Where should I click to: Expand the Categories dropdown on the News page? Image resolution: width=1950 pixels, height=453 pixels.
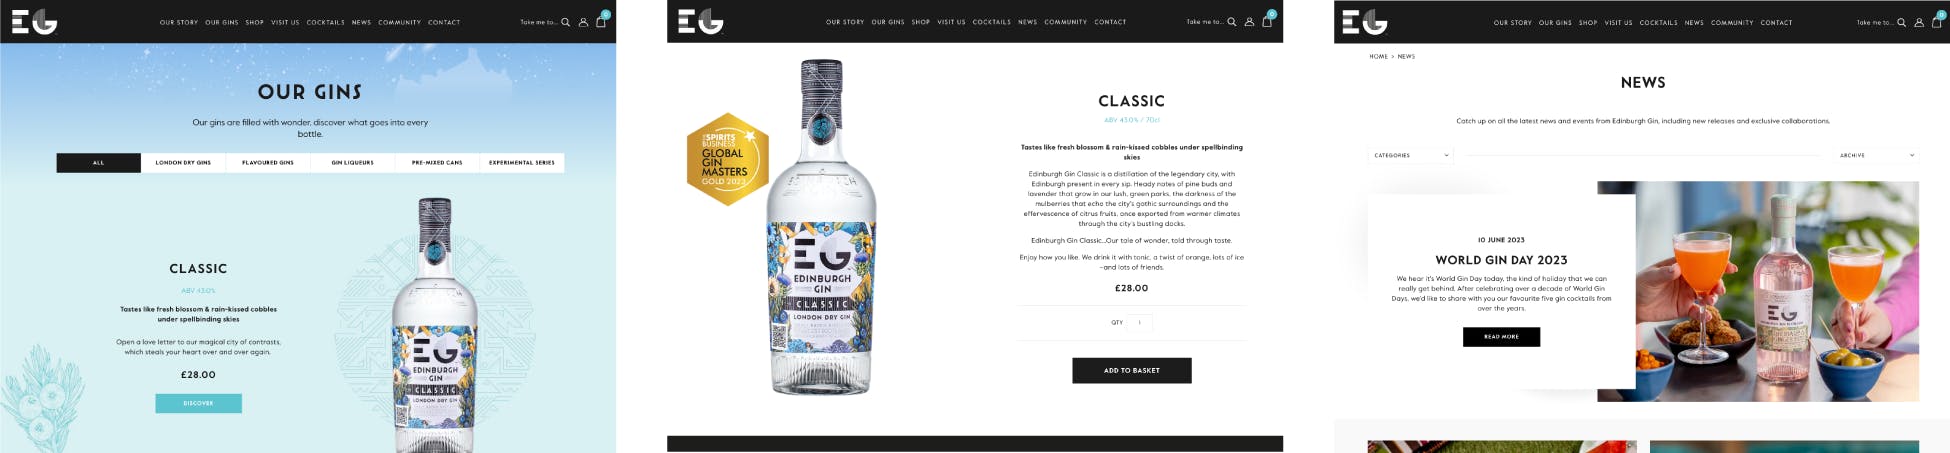pyautogui.click(x=1410, y=155)
